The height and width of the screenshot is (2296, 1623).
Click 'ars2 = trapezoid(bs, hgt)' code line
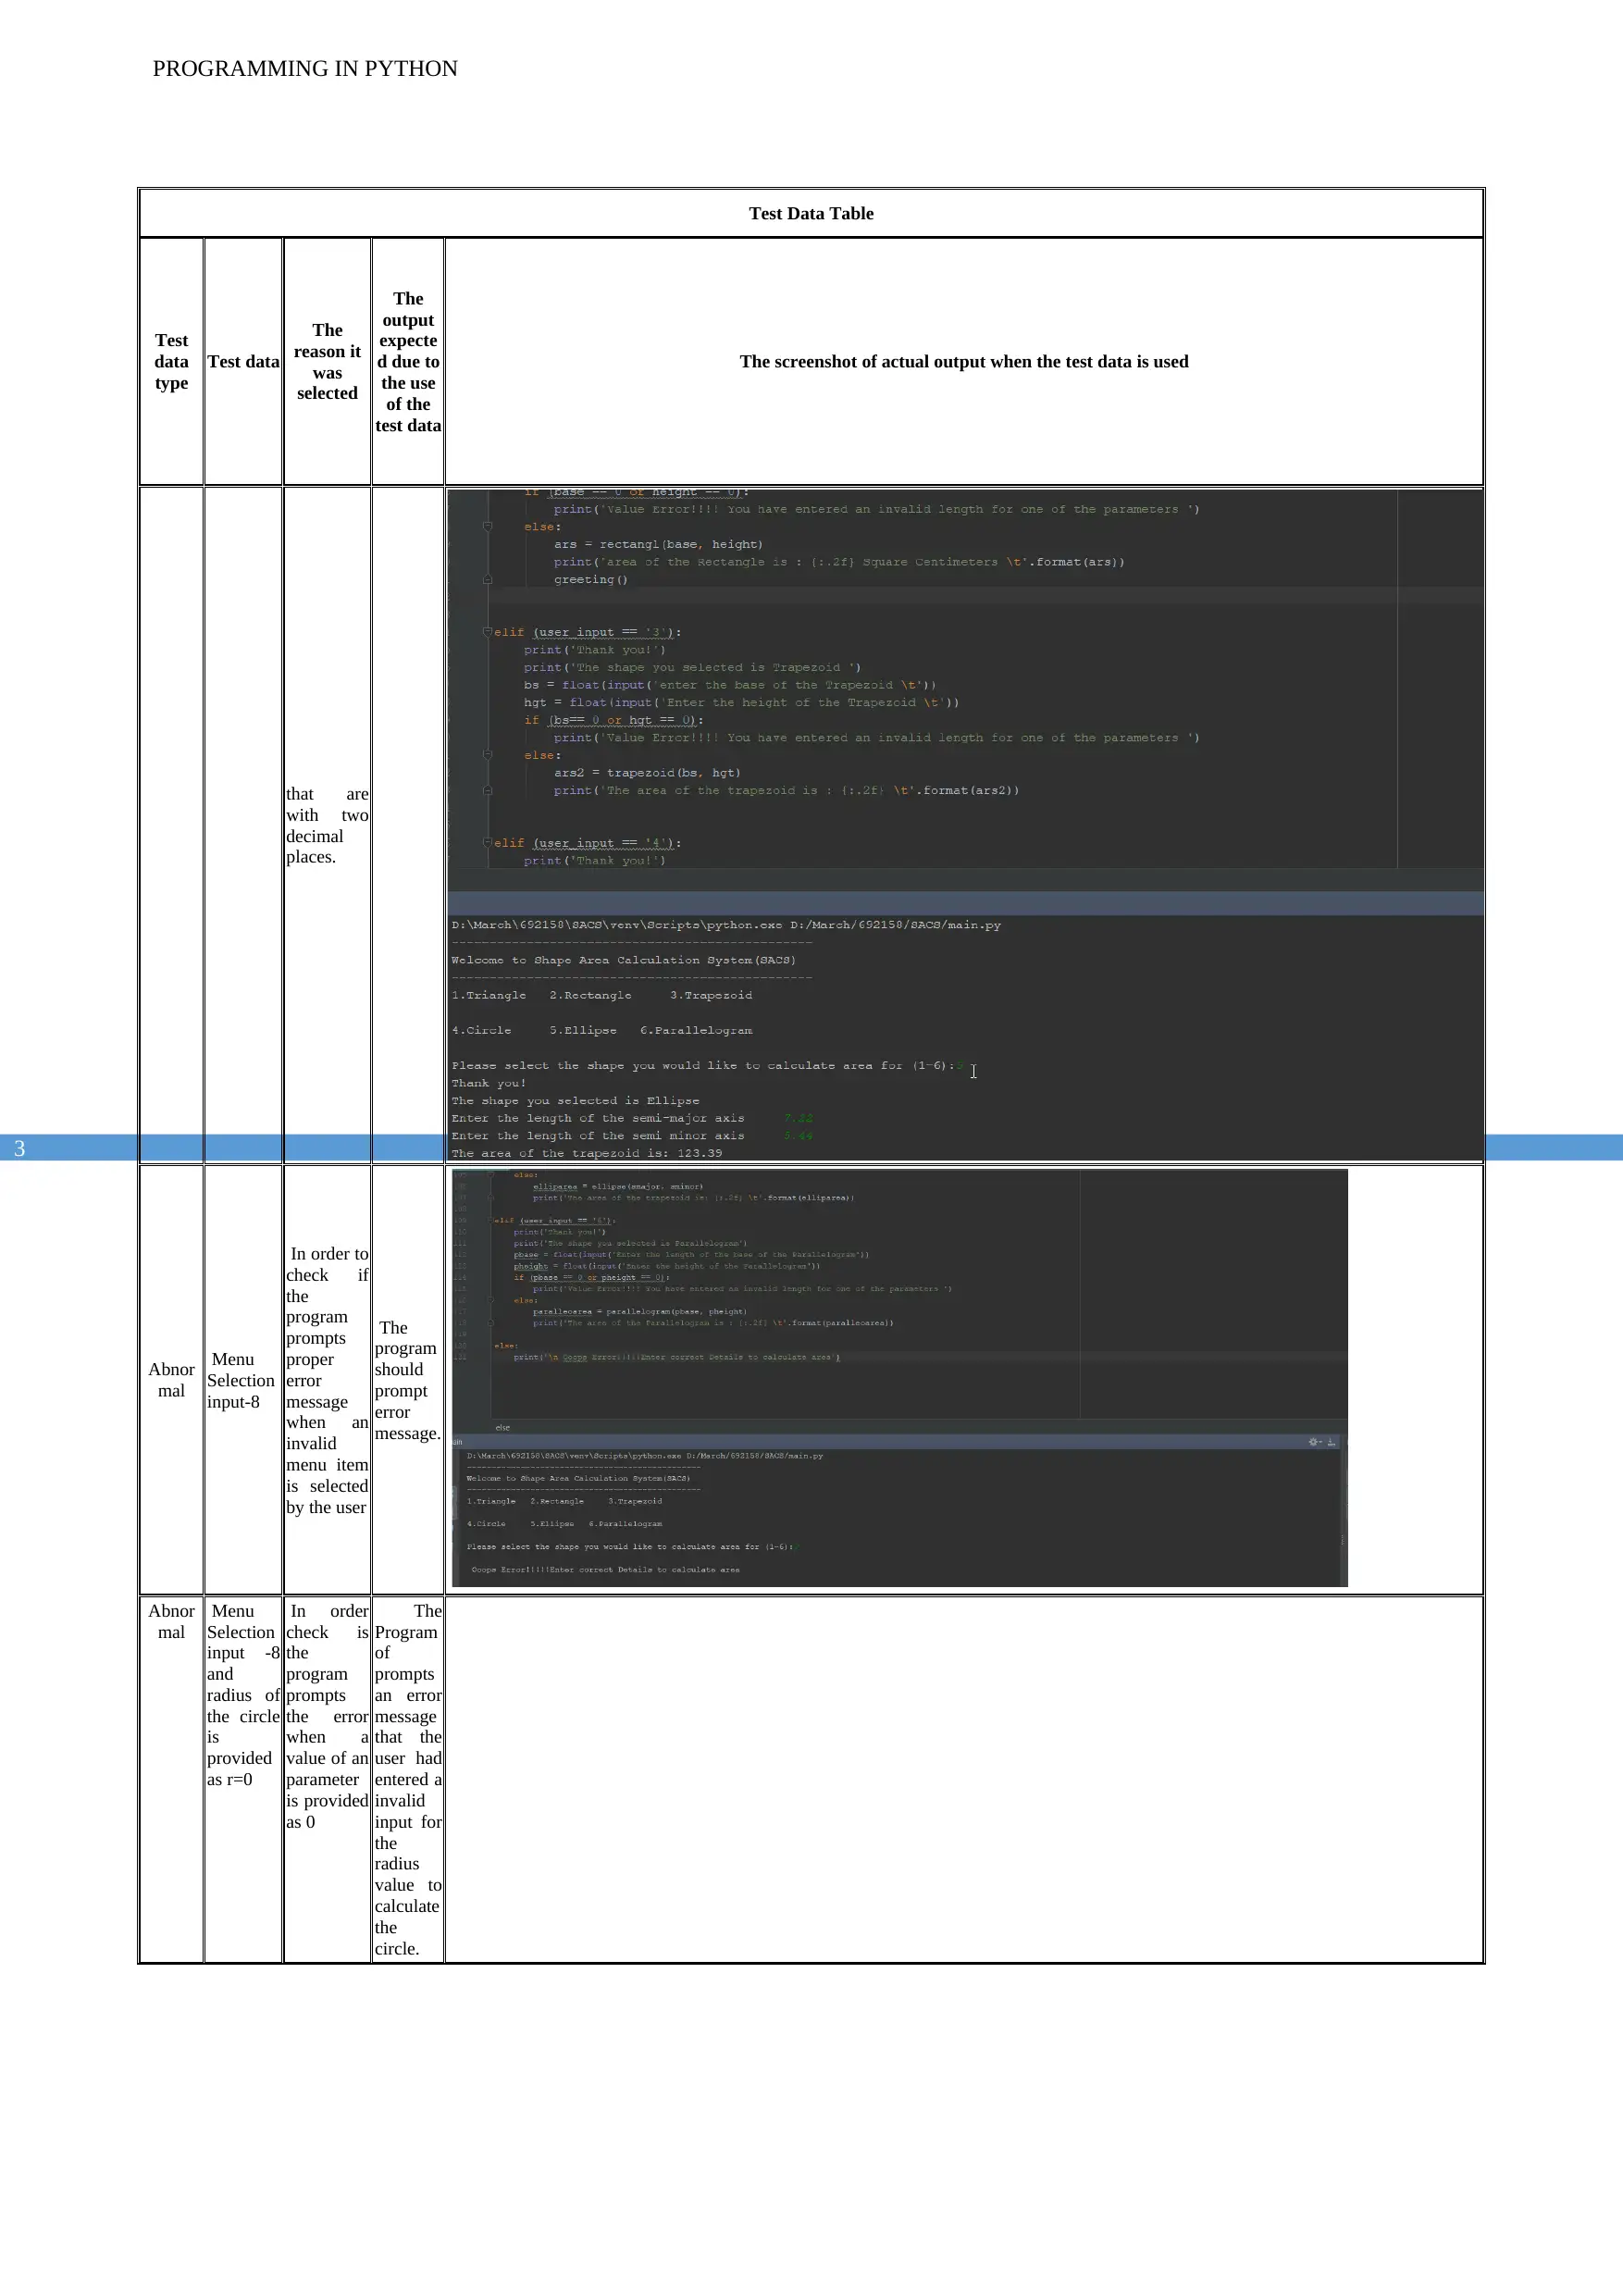click(647, 773)
